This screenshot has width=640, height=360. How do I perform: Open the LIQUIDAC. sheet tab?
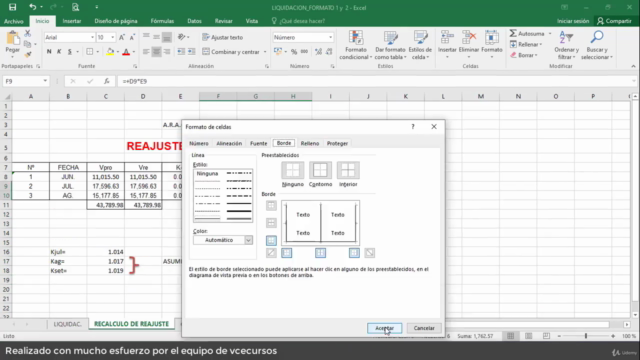click(68, 324)
